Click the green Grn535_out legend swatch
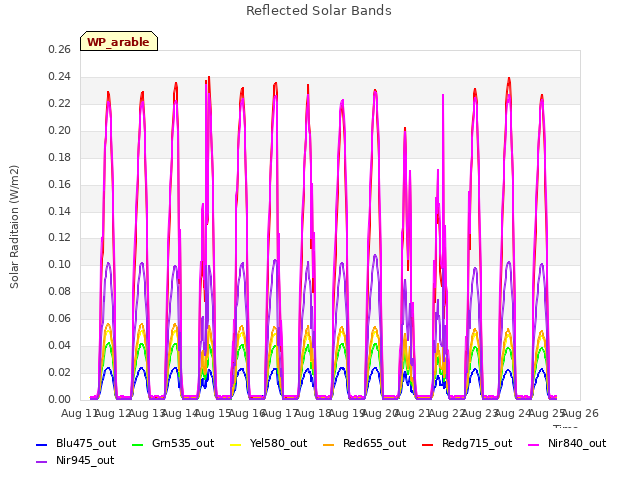Viewport: 640px width, 480px height. click(x=138, y=444)
